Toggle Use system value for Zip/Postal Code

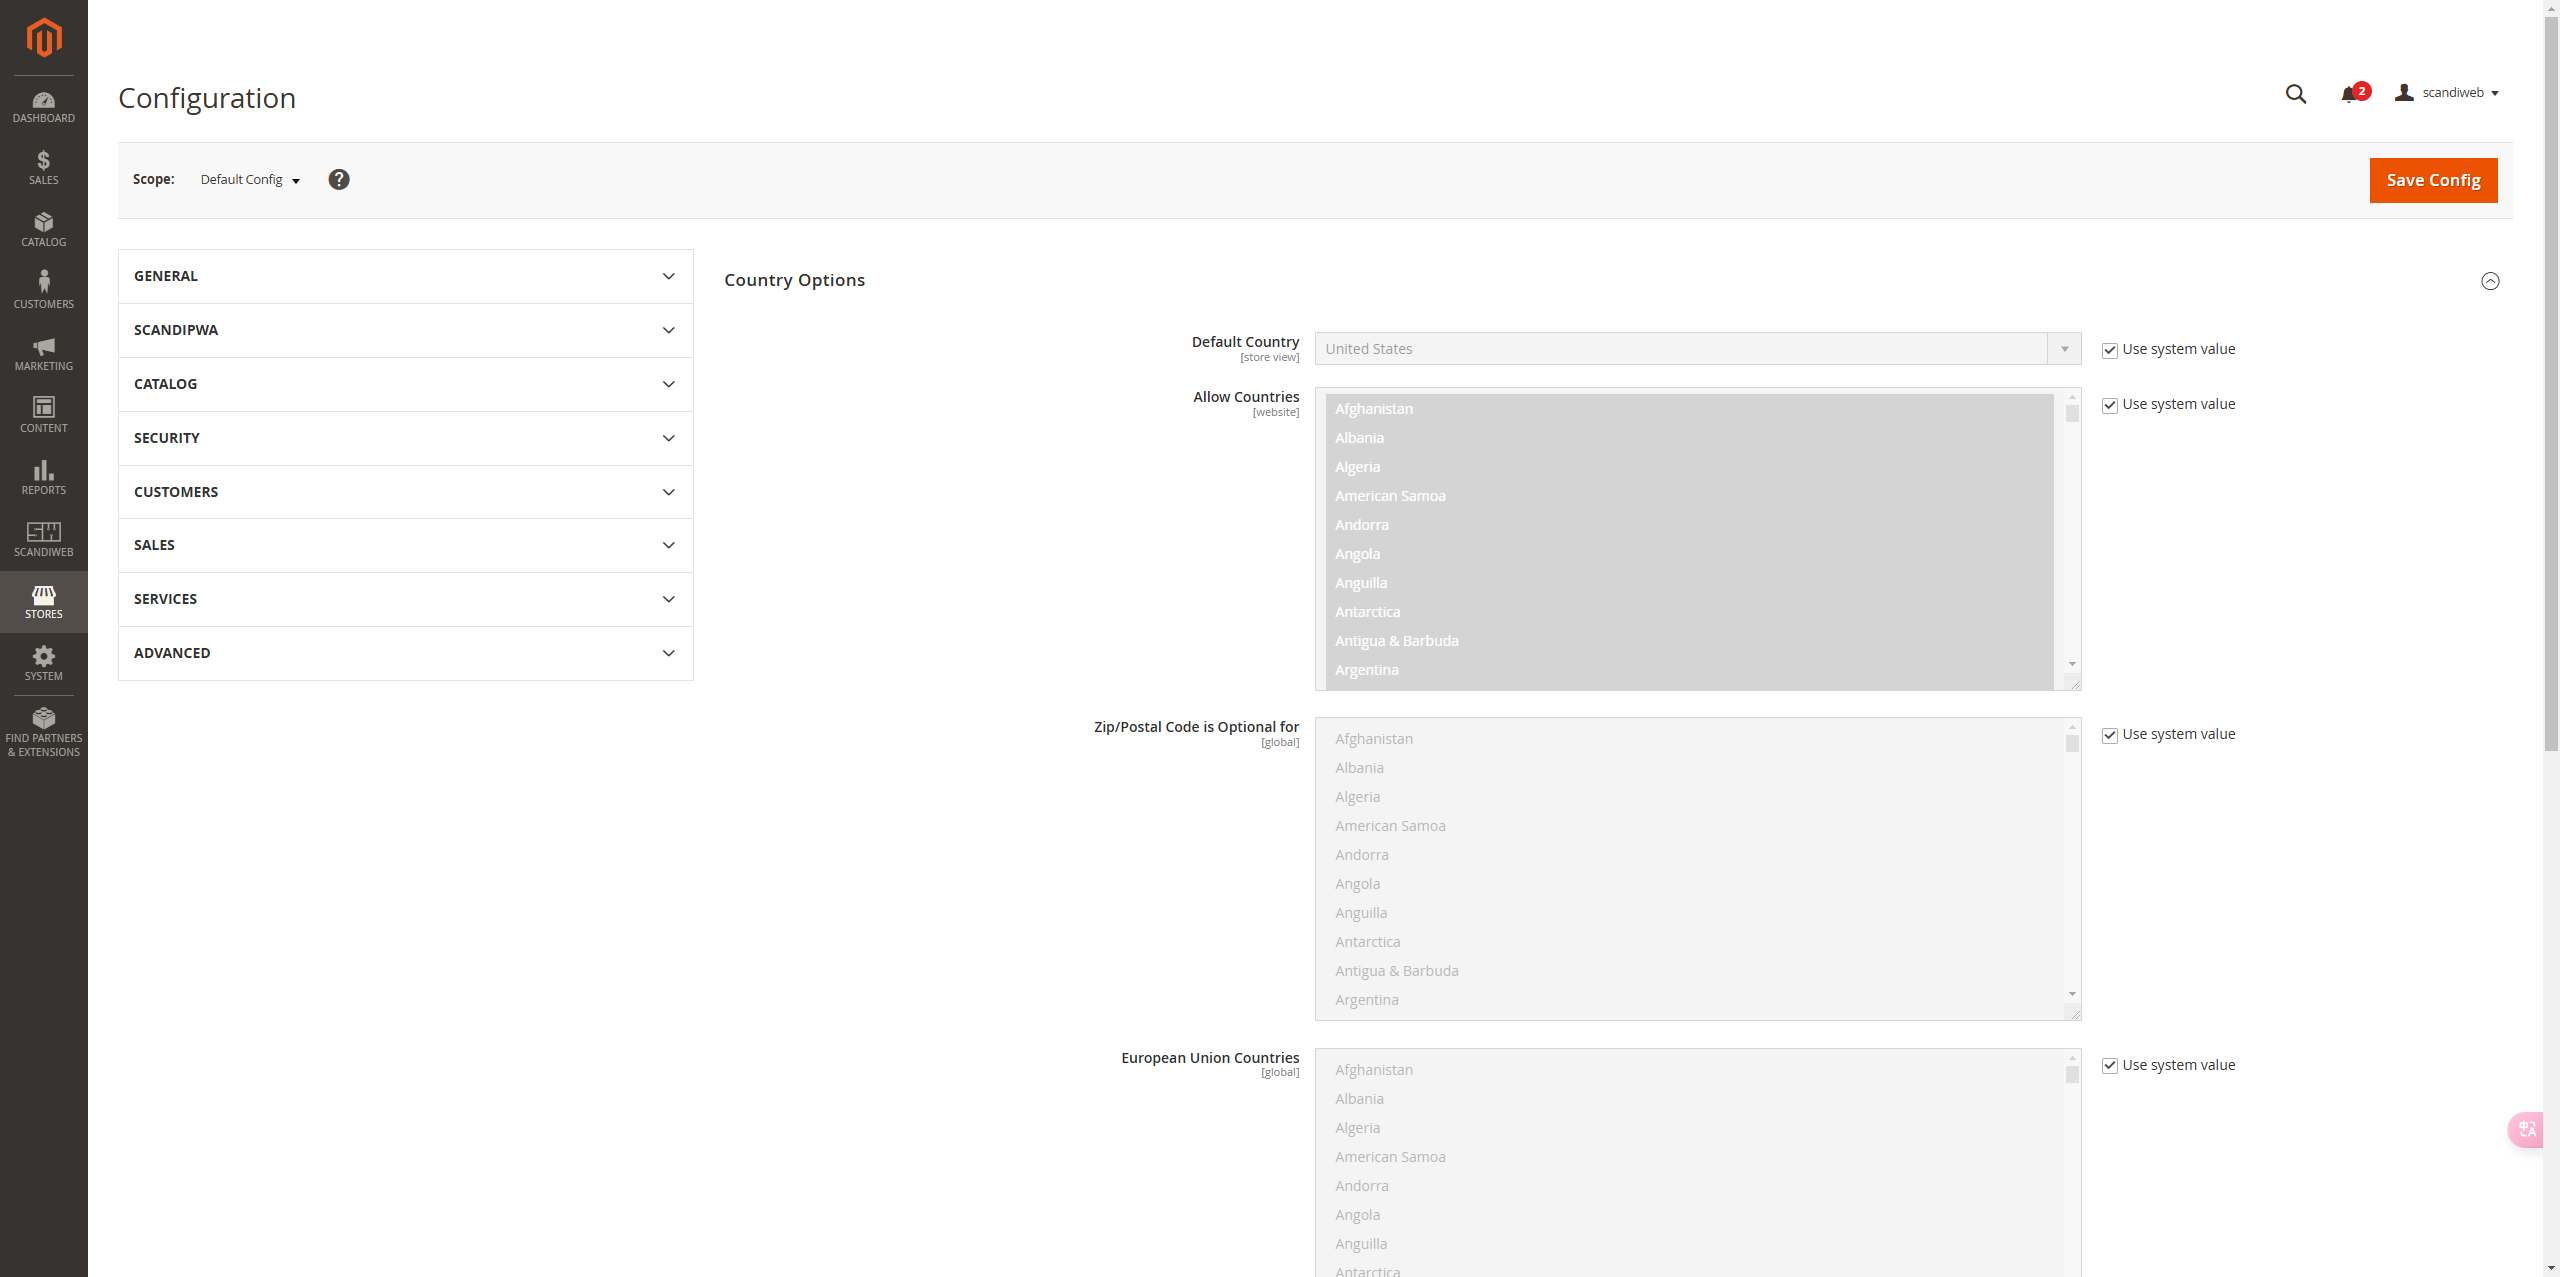pos(2110,735)
